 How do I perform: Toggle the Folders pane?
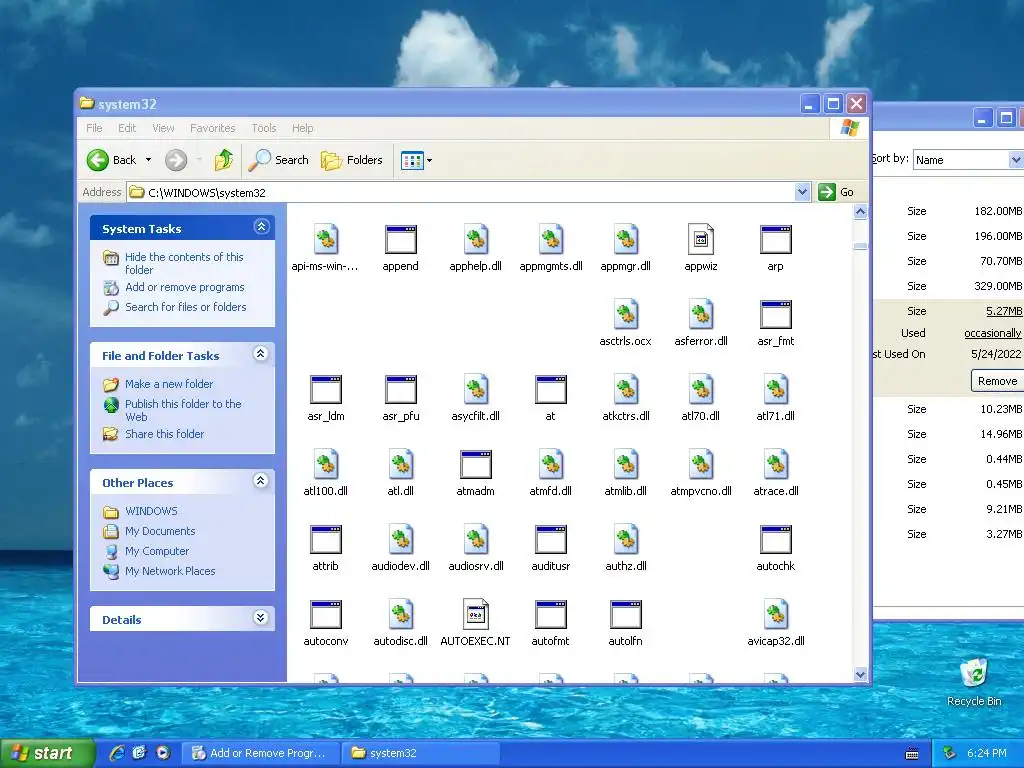pos(351,160)
